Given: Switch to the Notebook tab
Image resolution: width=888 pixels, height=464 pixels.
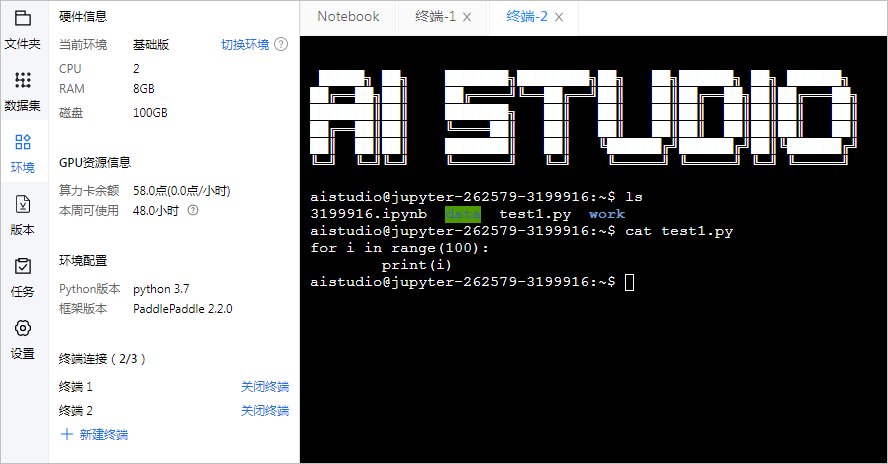Looking at the screenshot, I should tap(348, 16).
